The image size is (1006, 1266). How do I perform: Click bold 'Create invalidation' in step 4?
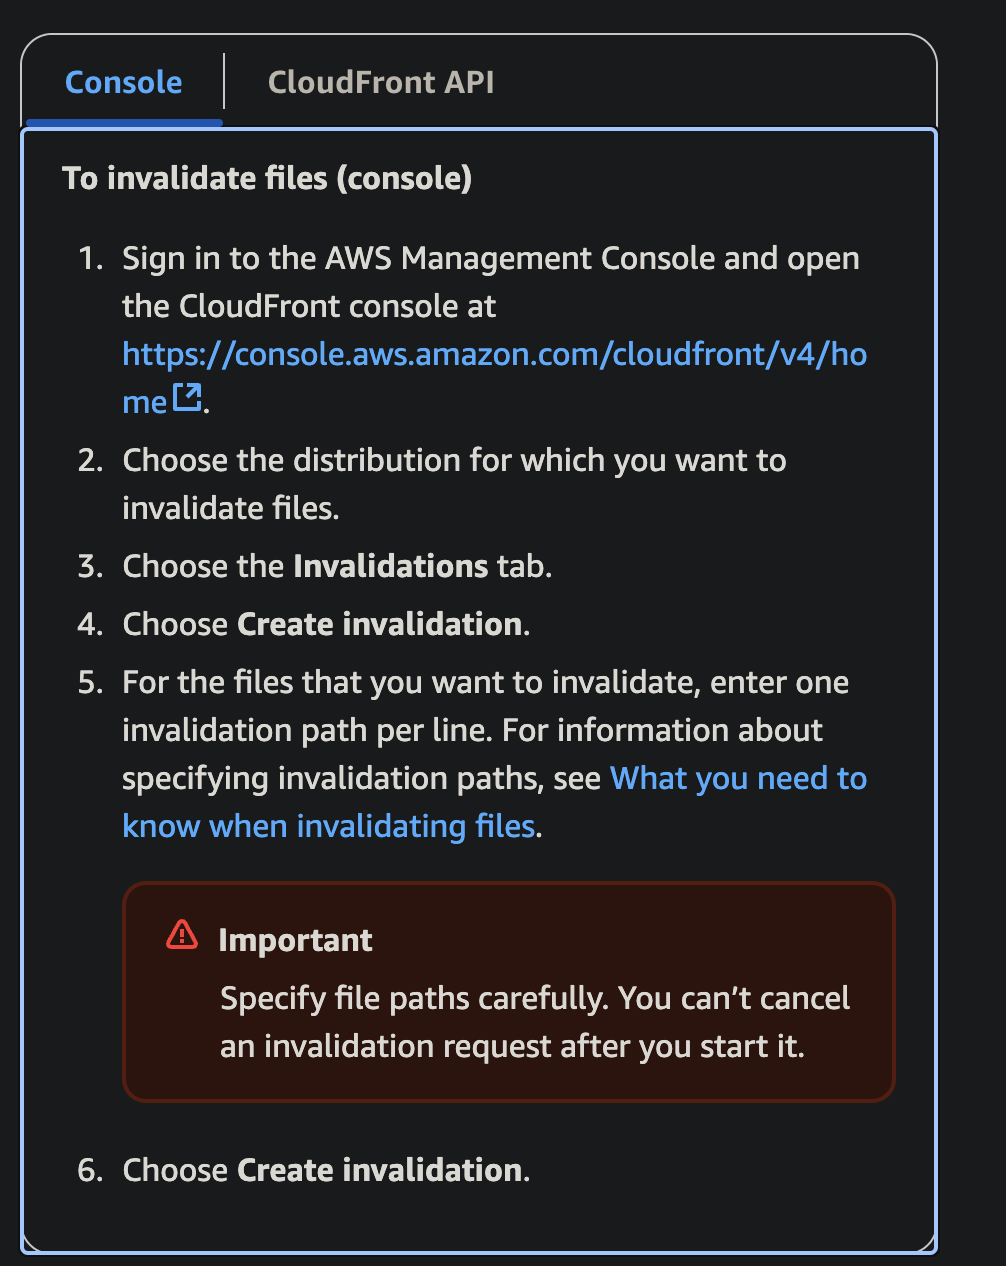coord(379,624)
